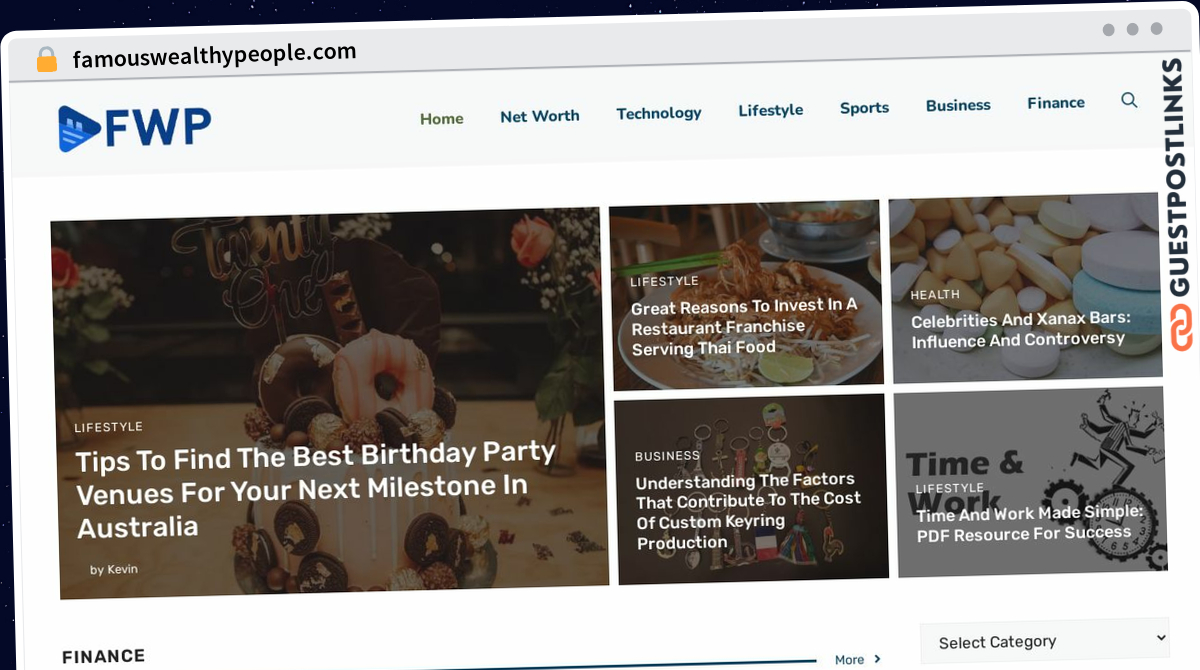Navigate to the Business section
This screenshot has width=1200, height=670.
[x=958, y=105]
